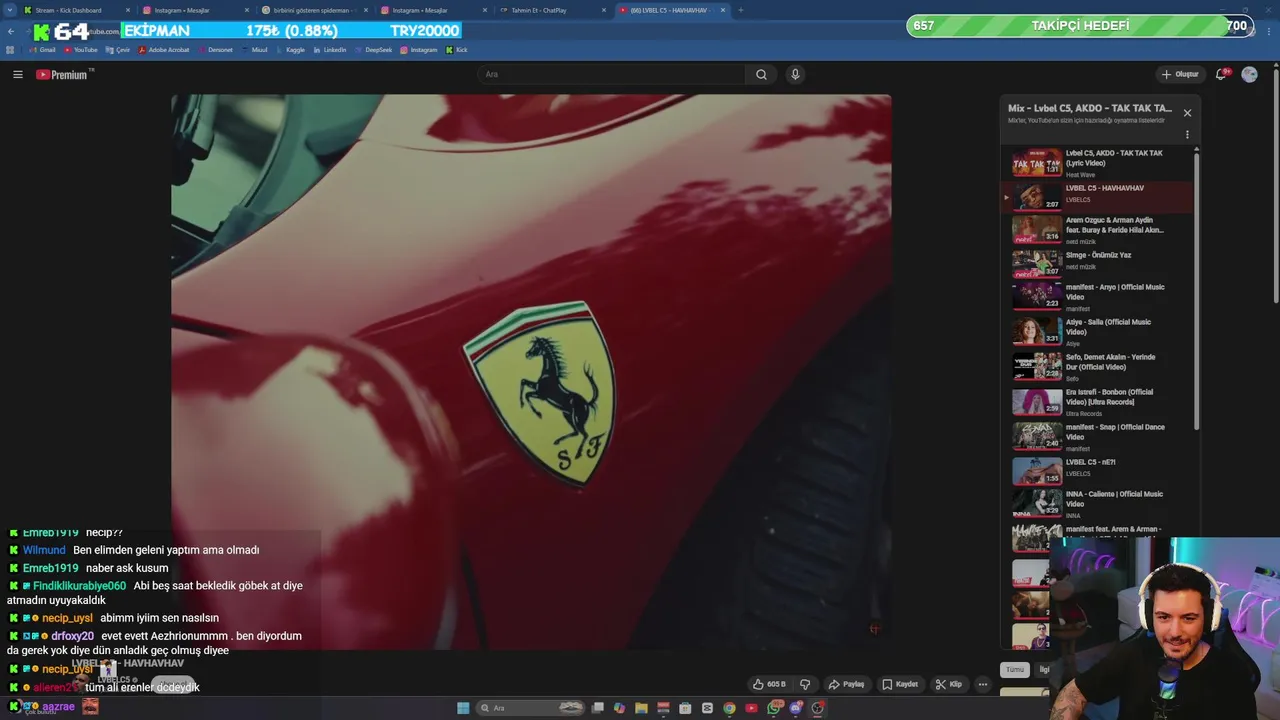The width and height of the screenshot is (1280, 720).
Task: Click the Windows taskbar Ara search box
Action: 530,708
